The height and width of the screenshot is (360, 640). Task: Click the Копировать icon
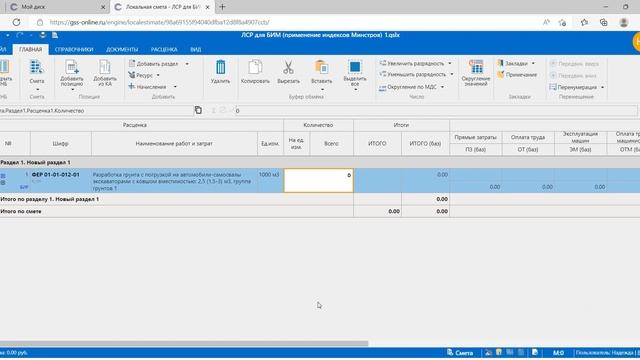click(x=255, y=67)
